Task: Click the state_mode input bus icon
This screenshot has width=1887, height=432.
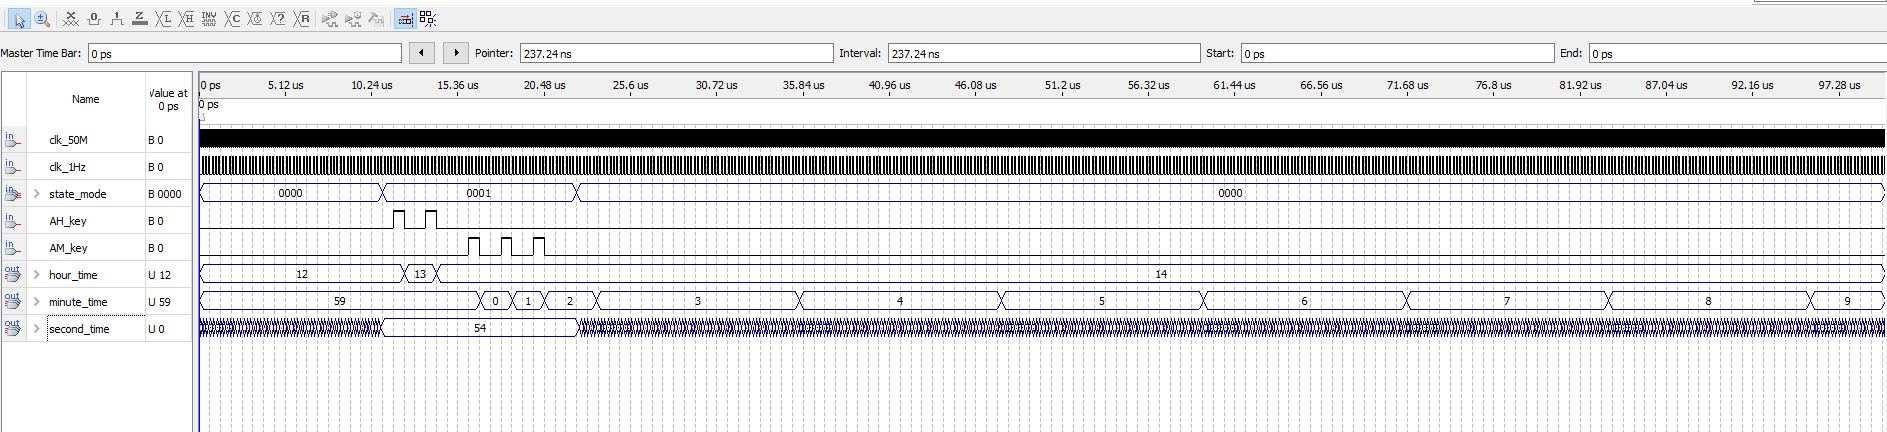Action: coord(13,193)
